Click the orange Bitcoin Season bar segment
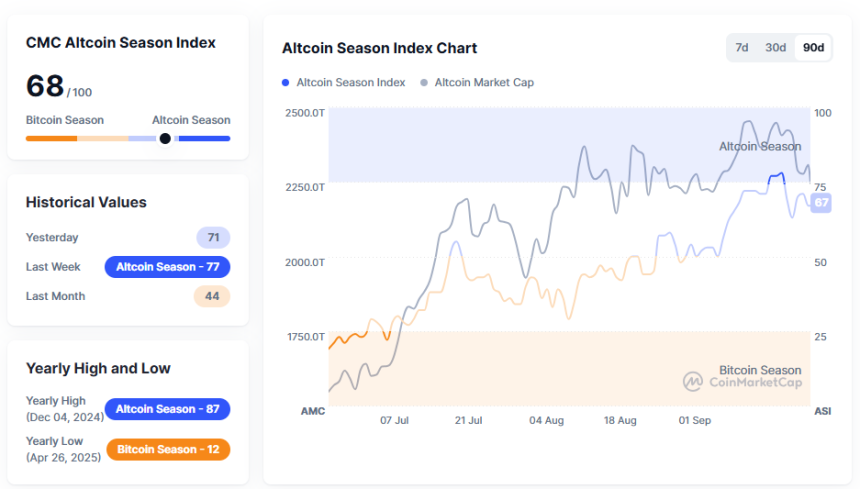This screenshot has width=860, height=489. 51,138
